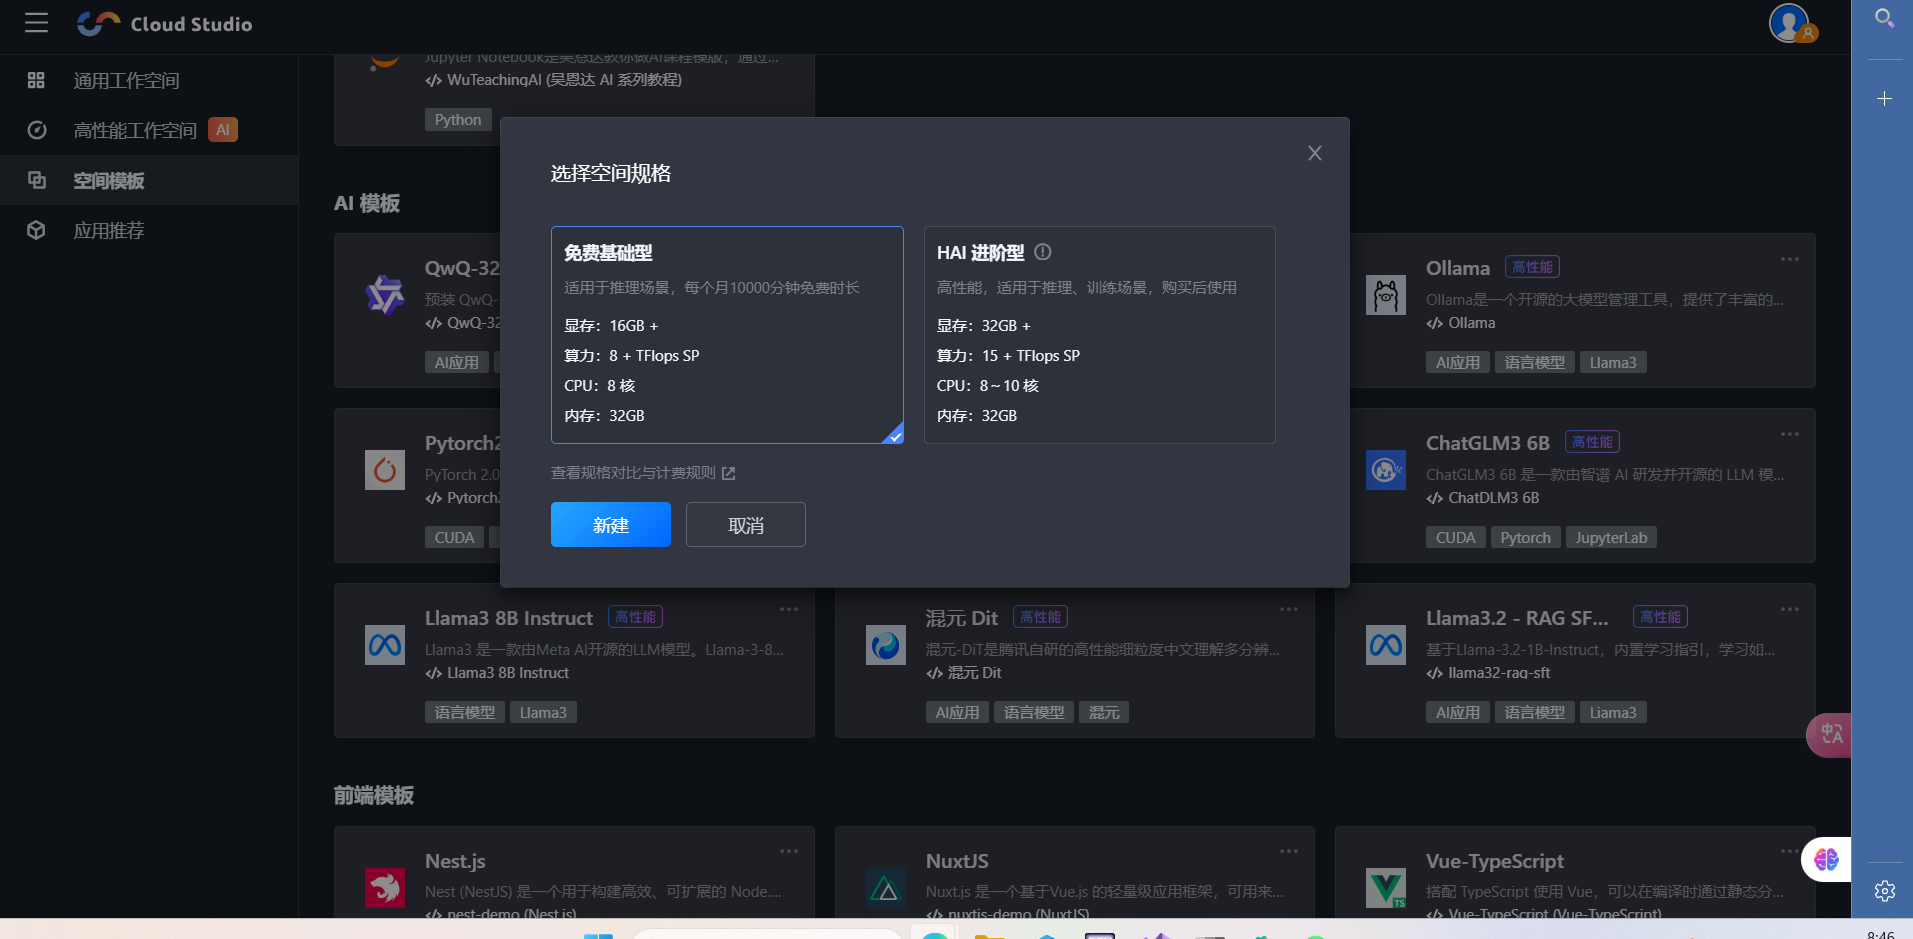Image resolution: width=1913 pixels, height=939 pixels.
Task: Click the Llama3 8B Instruct Meta icon
Action: (x=384, y=645)
